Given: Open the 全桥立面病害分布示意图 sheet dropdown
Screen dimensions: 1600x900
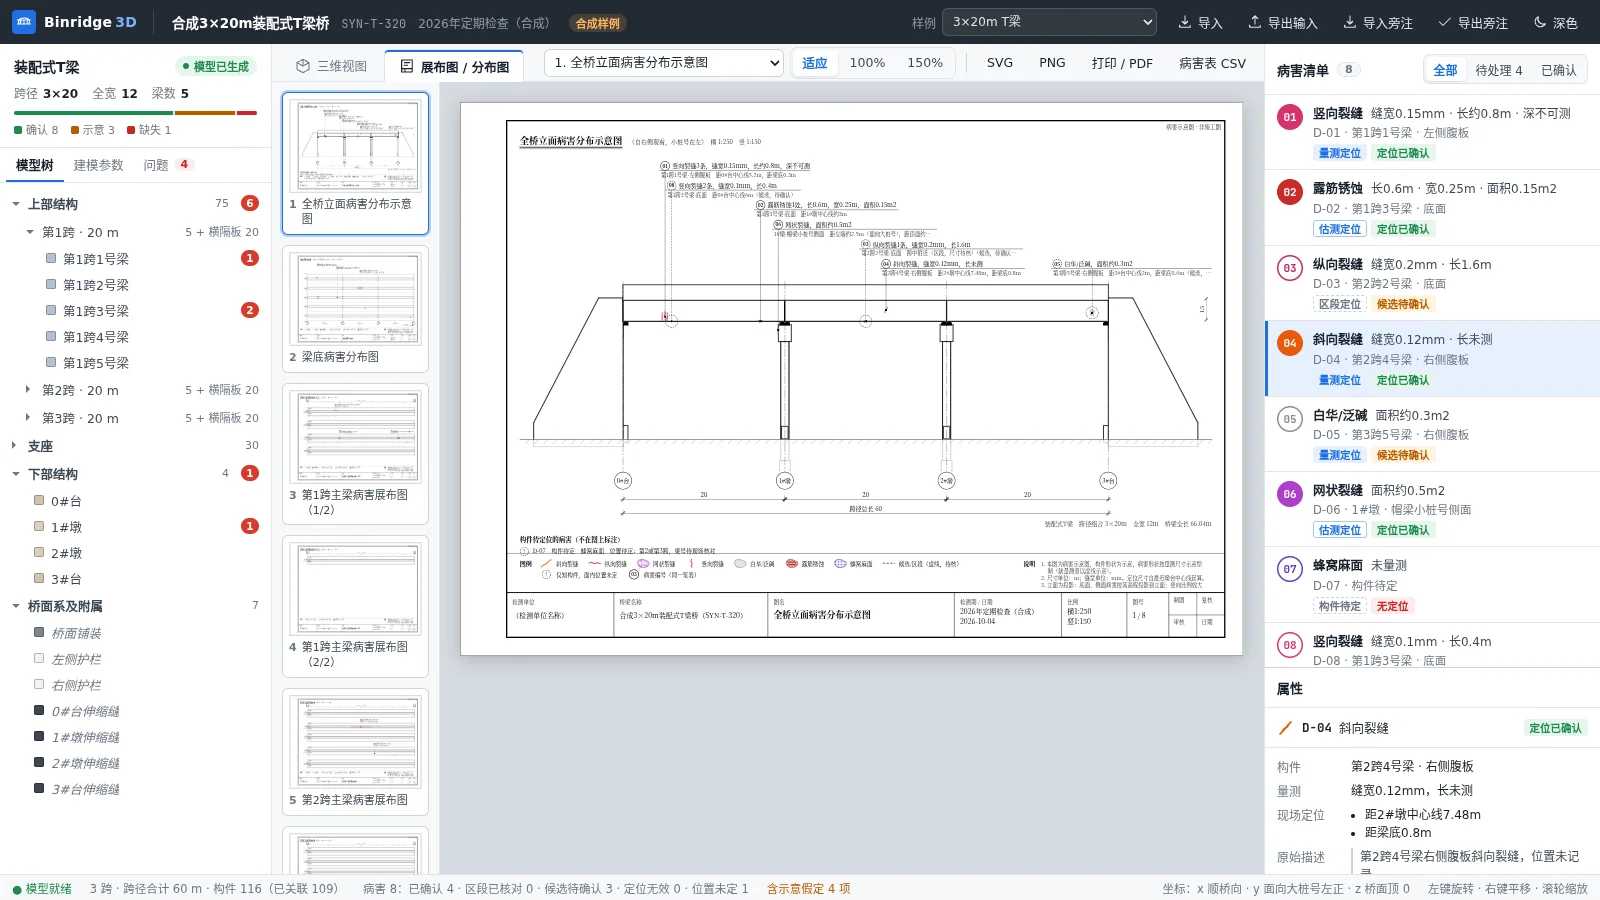Looking at the screenshot, I should 664,63.
